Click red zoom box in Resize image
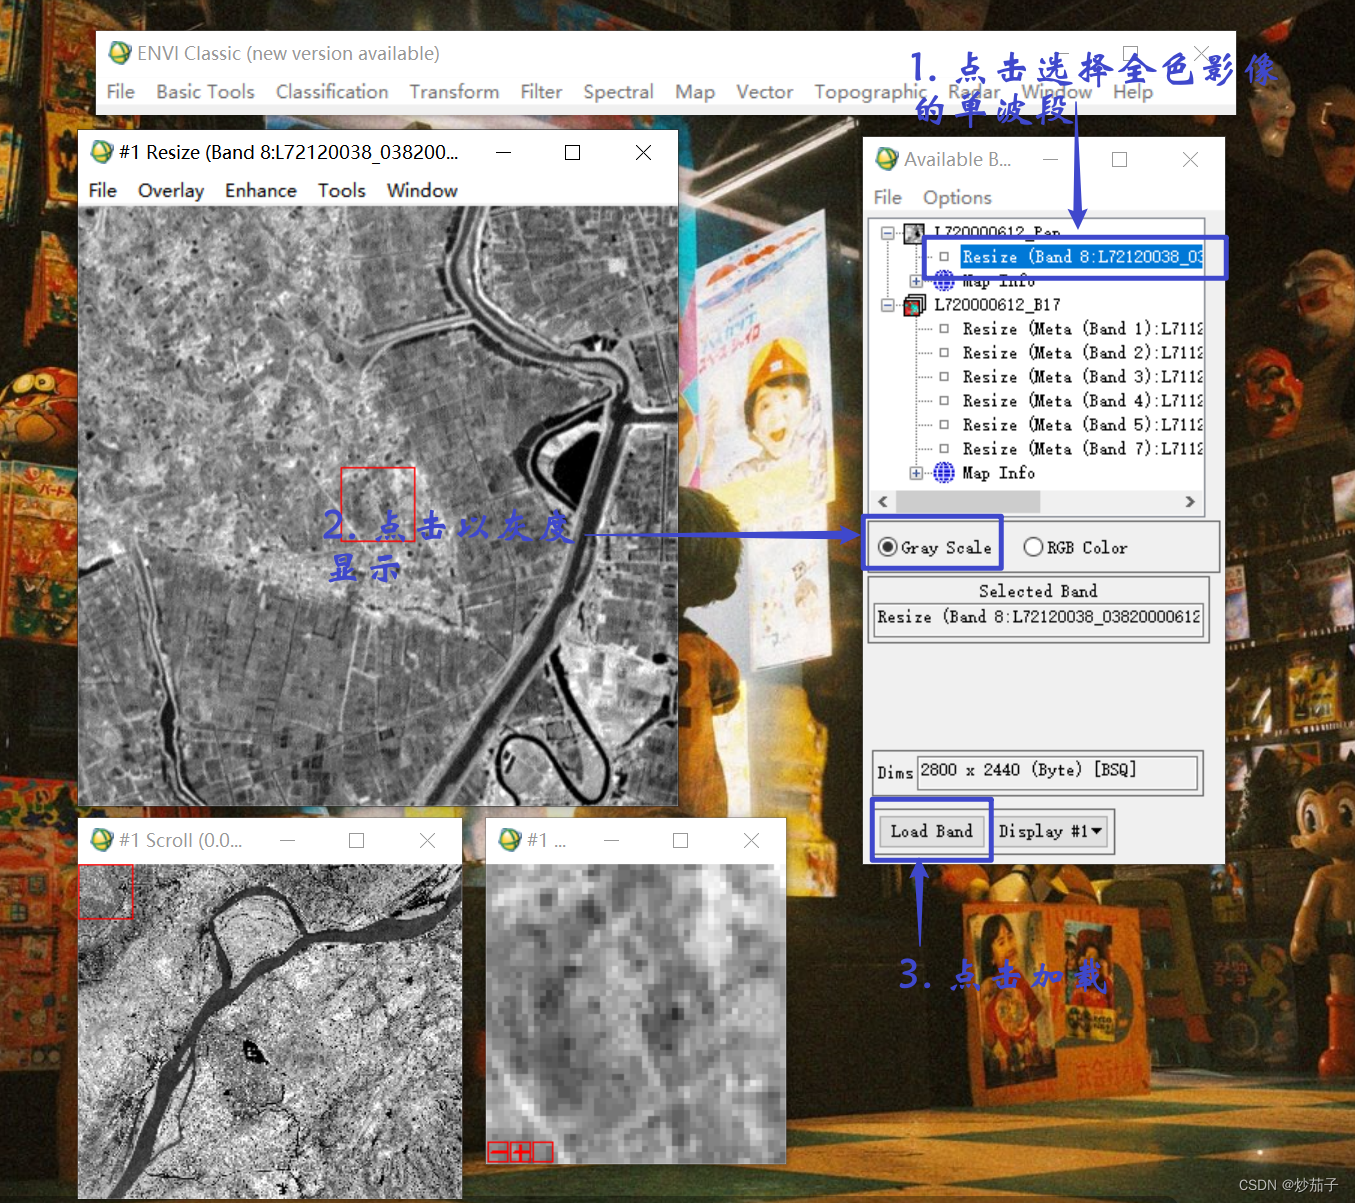The height and width of the screenshot is (1203, 1355). (x=377, y=504)
